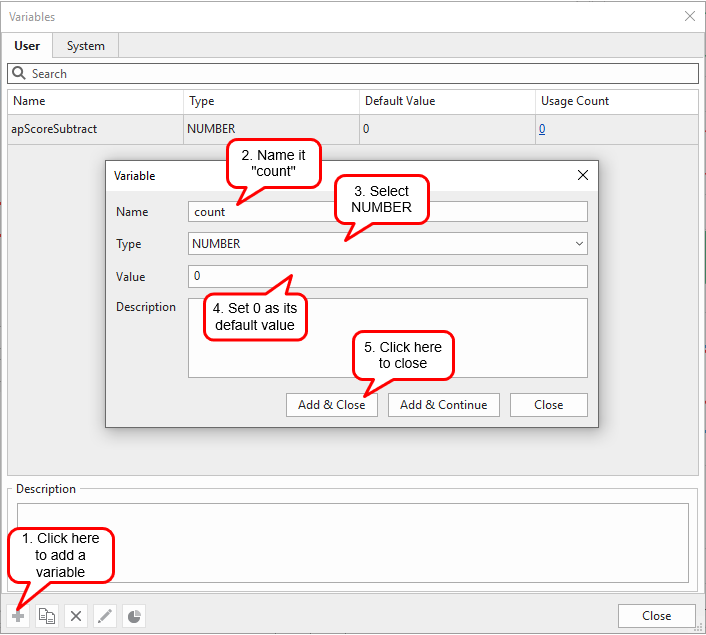Click the search magnifier icon

tap(19, 73)
